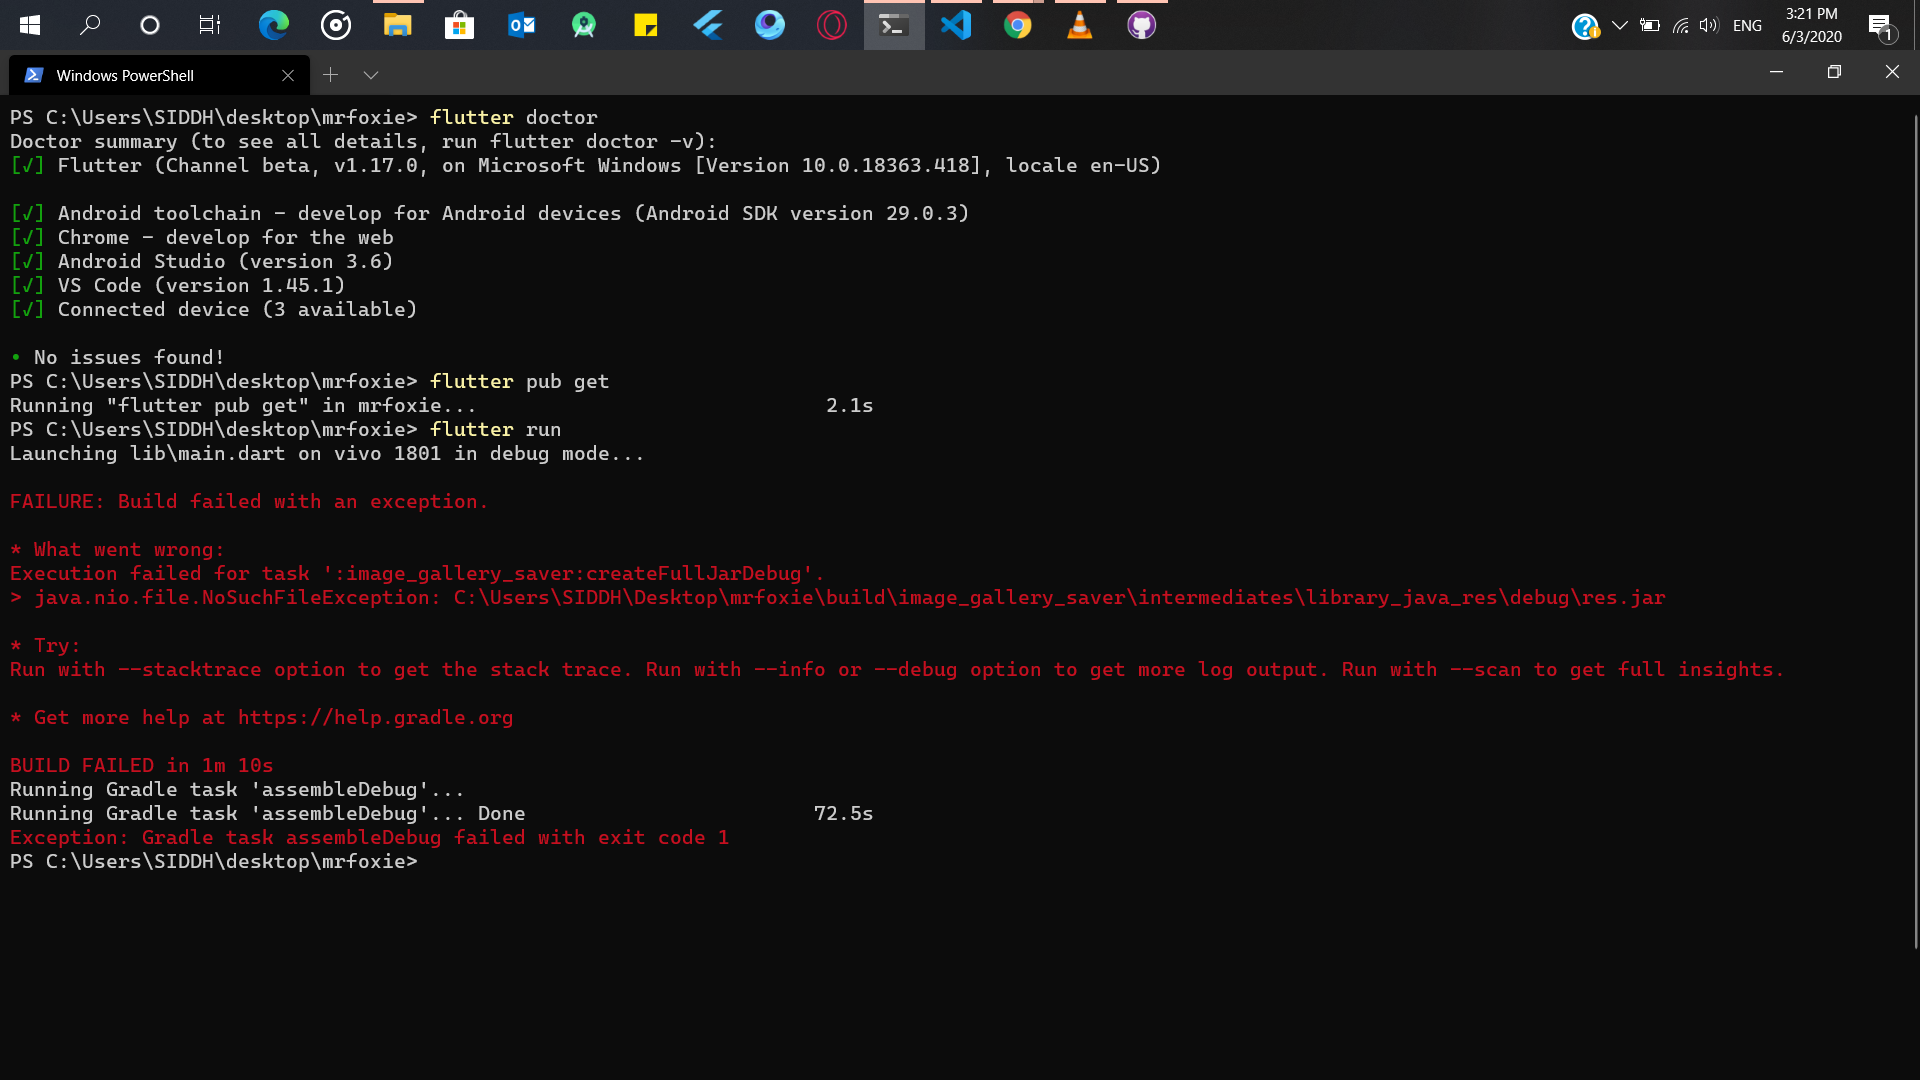Viewport: 1920px width, 1080px height.
Task: Add a new terminal tab
Action: tap(330, 75)
